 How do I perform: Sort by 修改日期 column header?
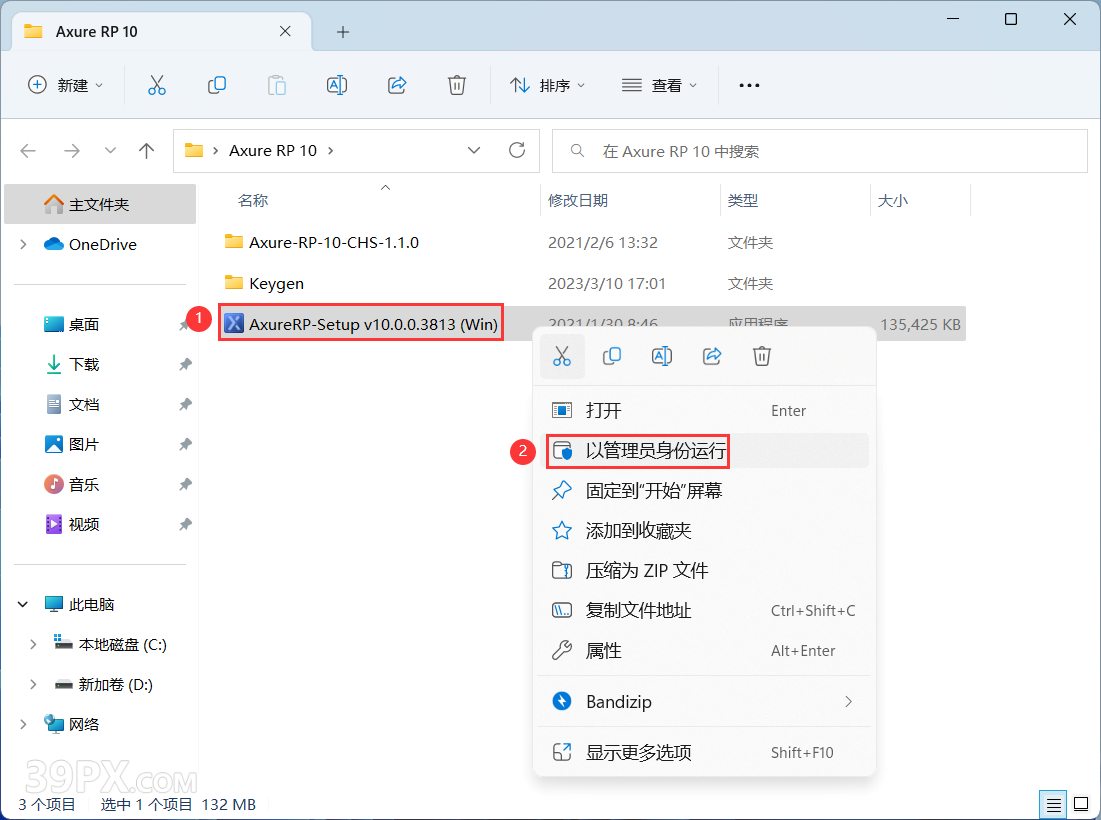pyautogui.click(x=578, y=201)
